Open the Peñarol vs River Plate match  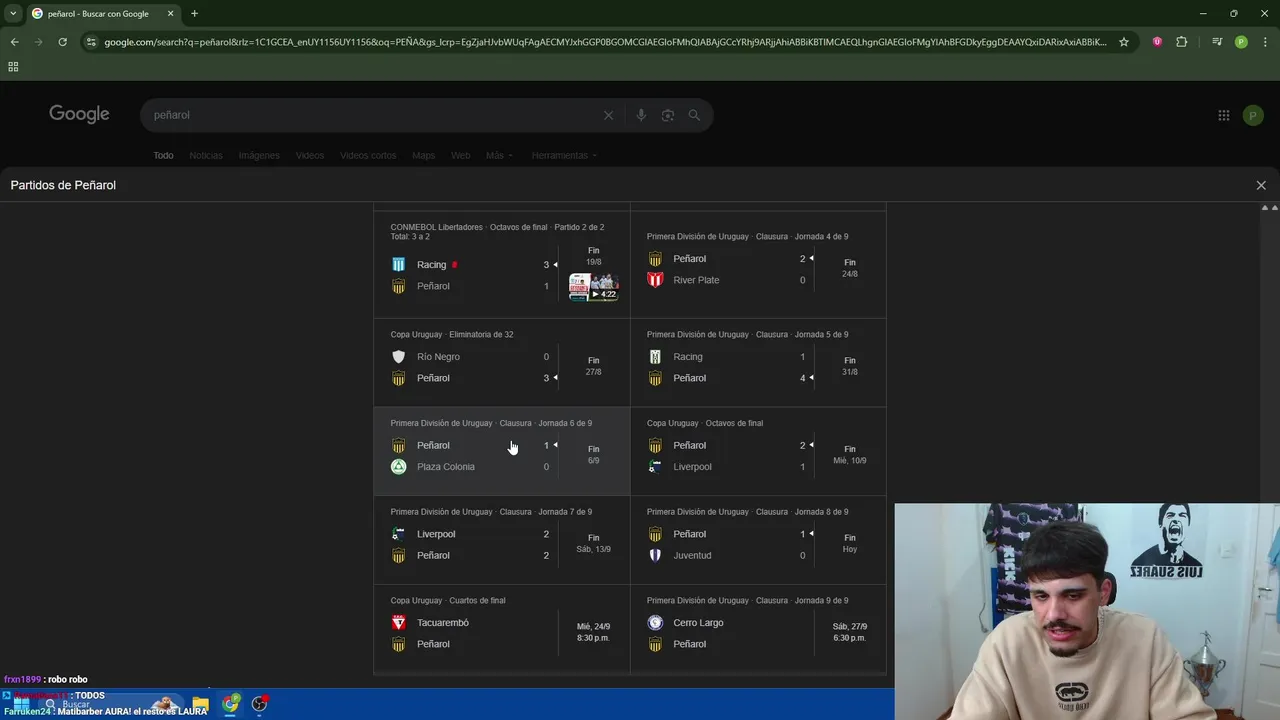coord(758,263)
